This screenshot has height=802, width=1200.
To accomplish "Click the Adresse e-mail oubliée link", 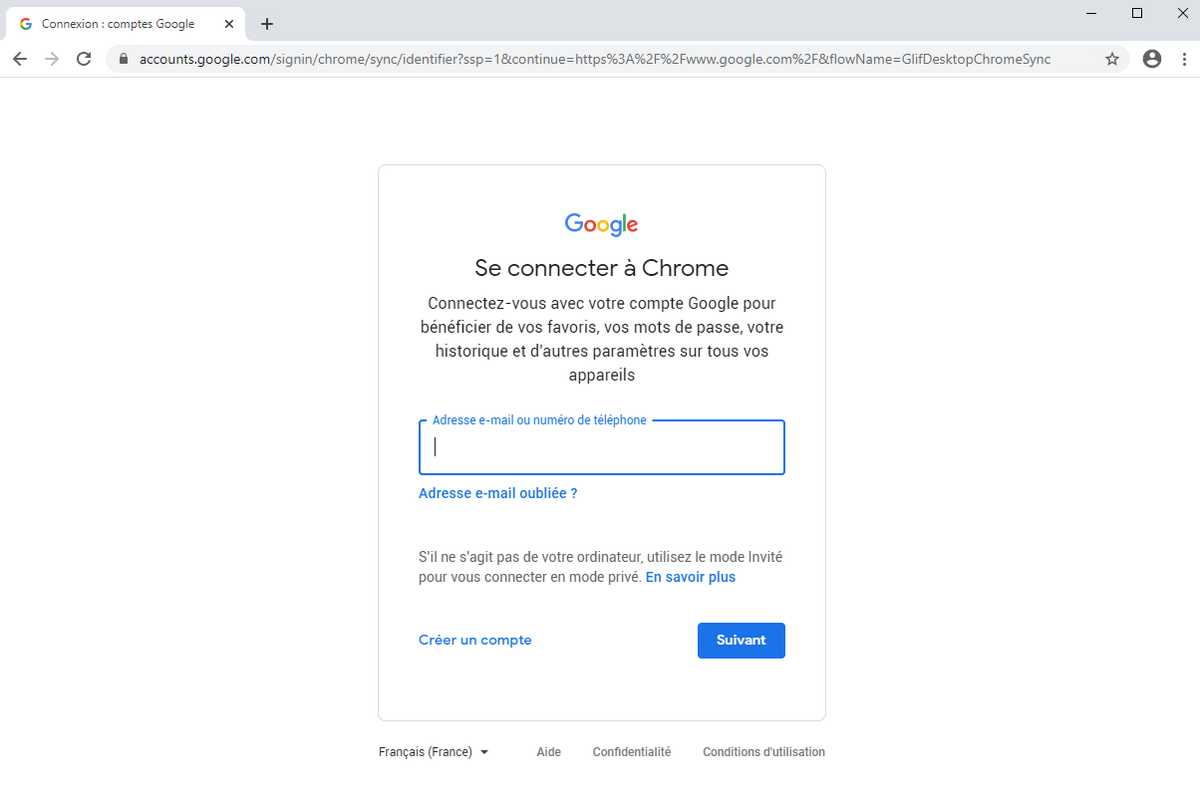I will [x=497, y=492].
